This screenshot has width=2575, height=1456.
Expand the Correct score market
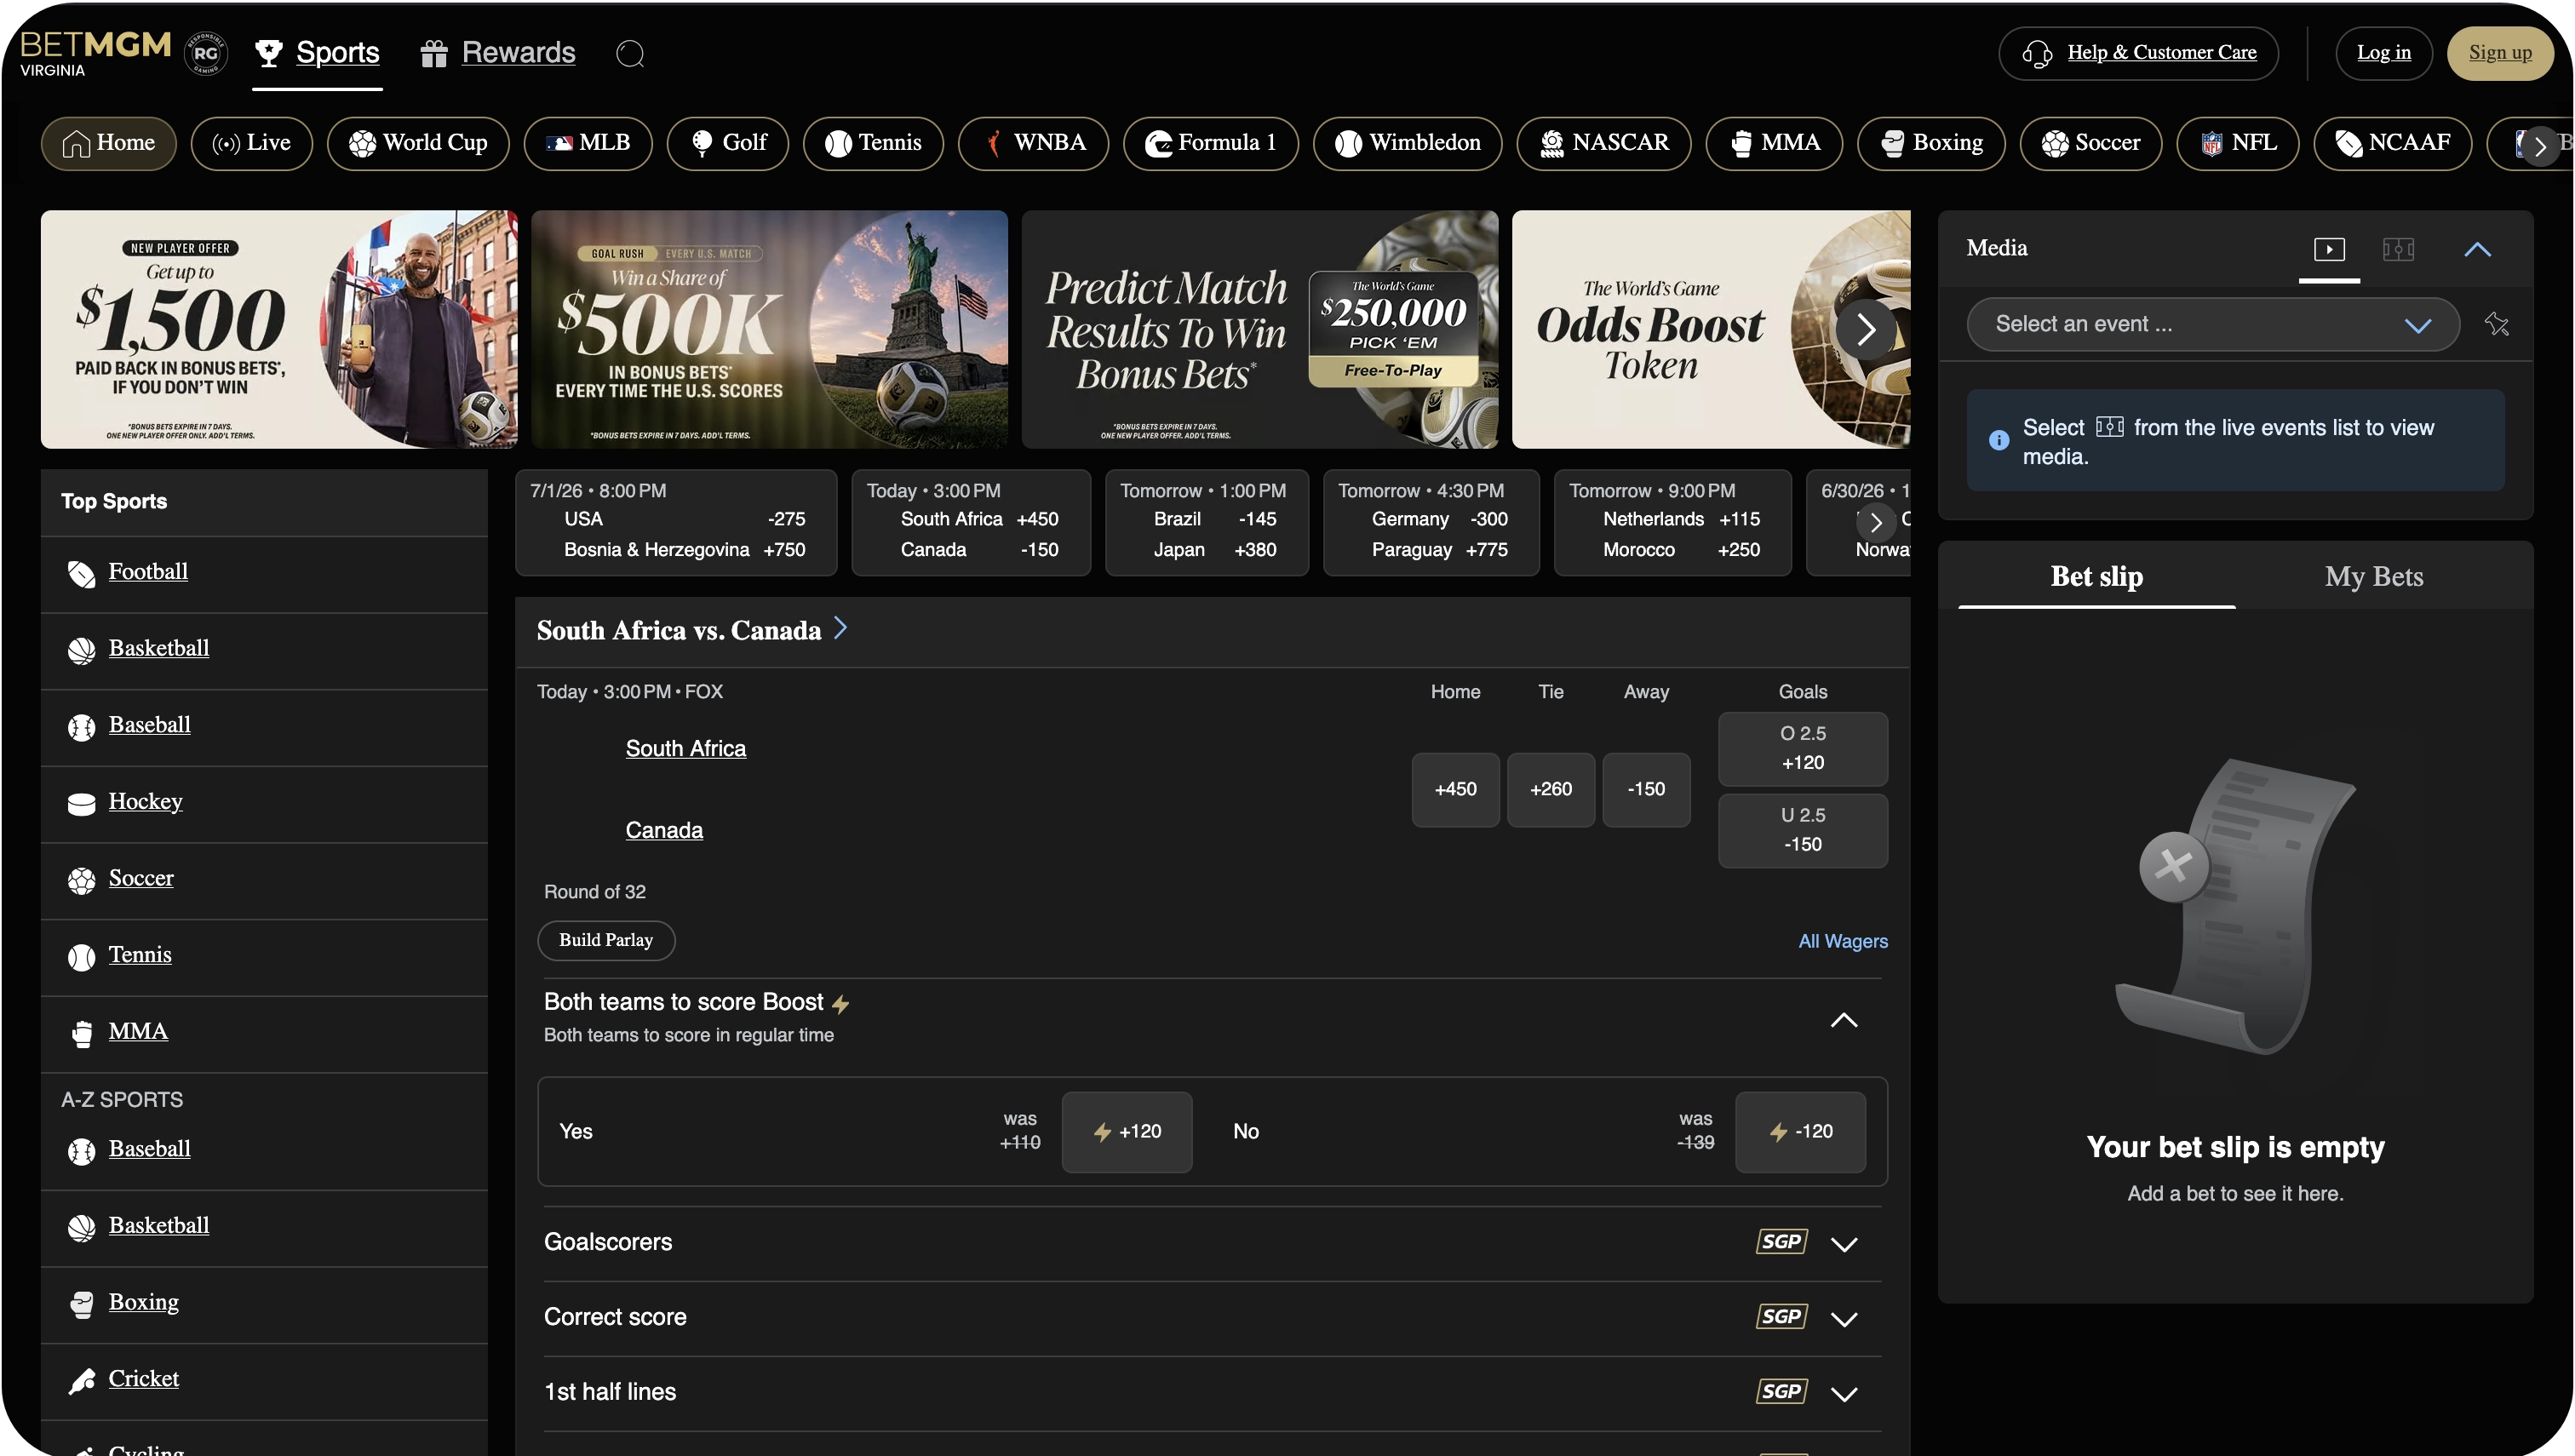coord(1843,1319)
